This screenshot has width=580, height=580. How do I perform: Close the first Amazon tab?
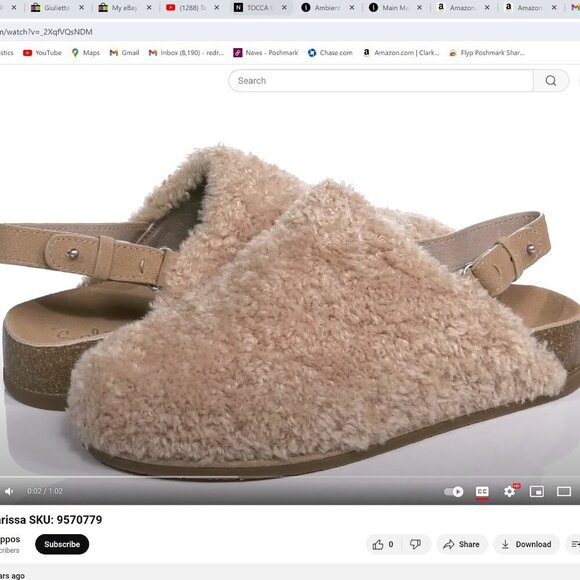click(487, 8)
